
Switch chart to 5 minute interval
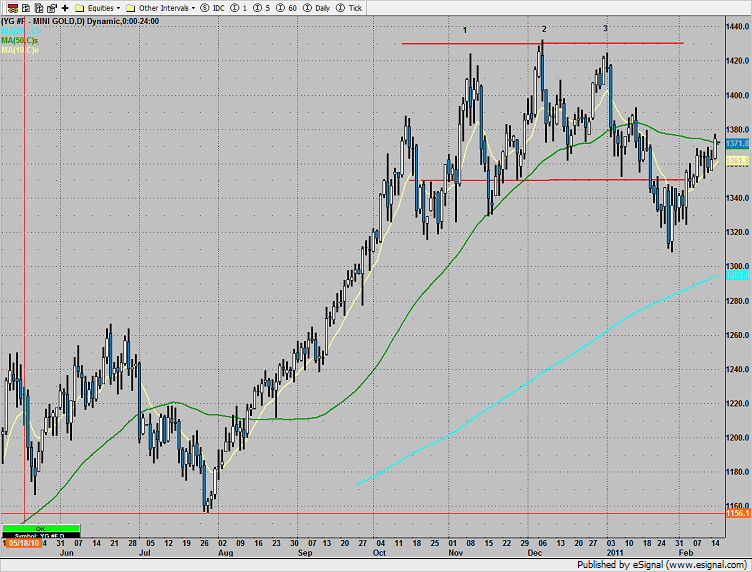click(261, 8)
